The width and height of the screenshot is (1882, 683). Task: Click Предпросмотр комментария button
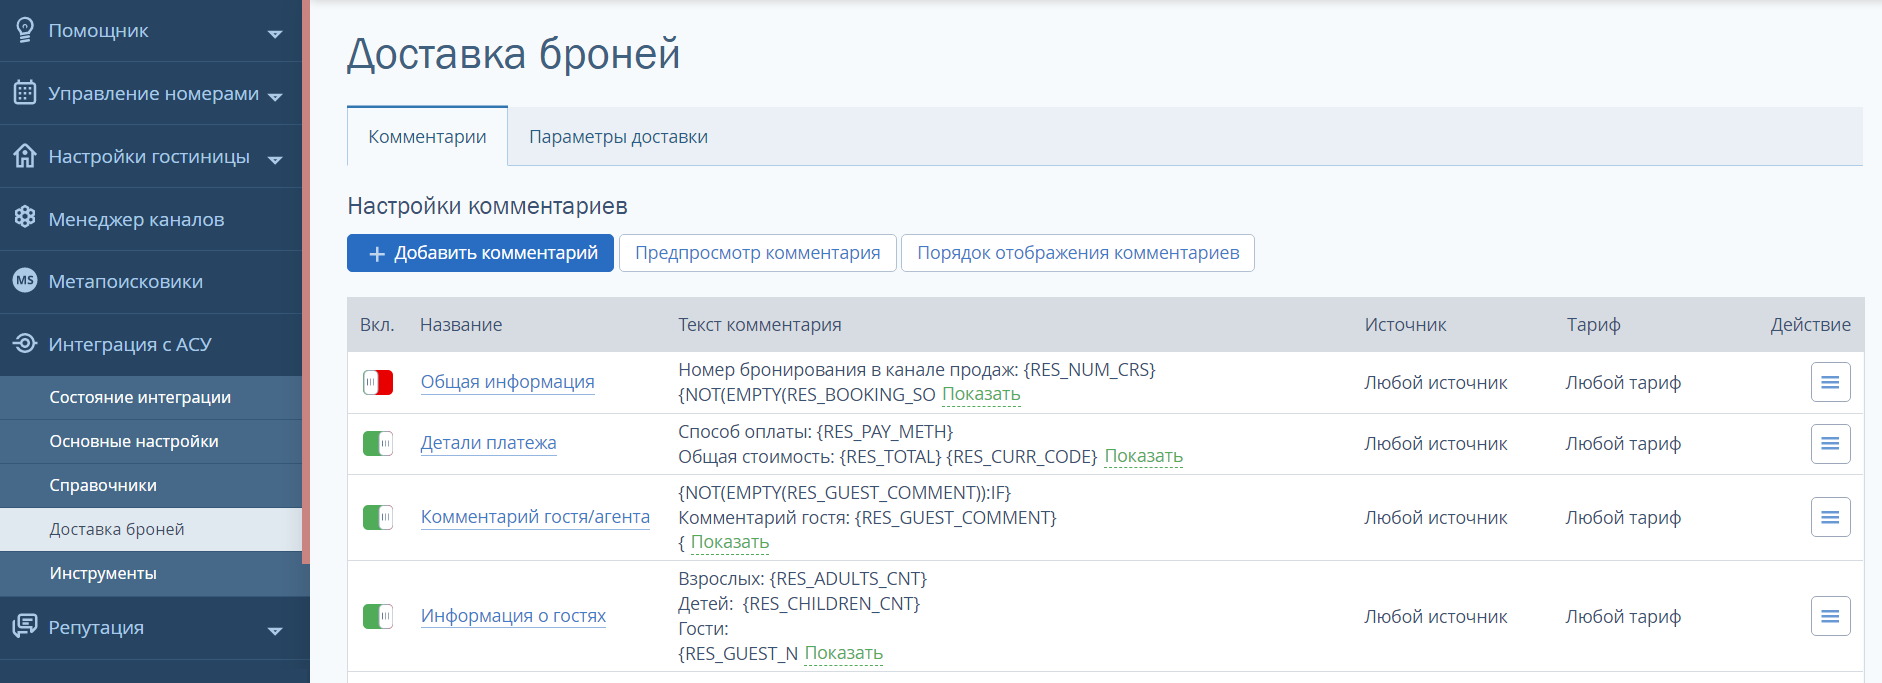757,253
